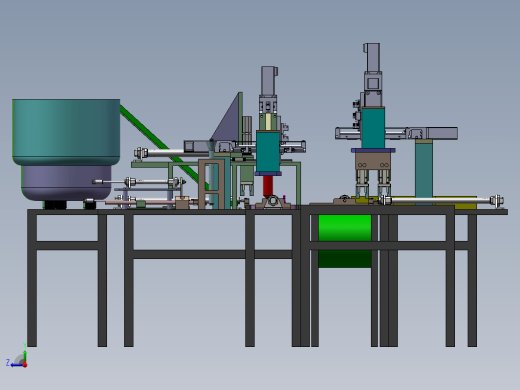Screen dimensions: 520x390
Task: Select the pillow block bearing under red cylinder
Action: click(273, 202)
